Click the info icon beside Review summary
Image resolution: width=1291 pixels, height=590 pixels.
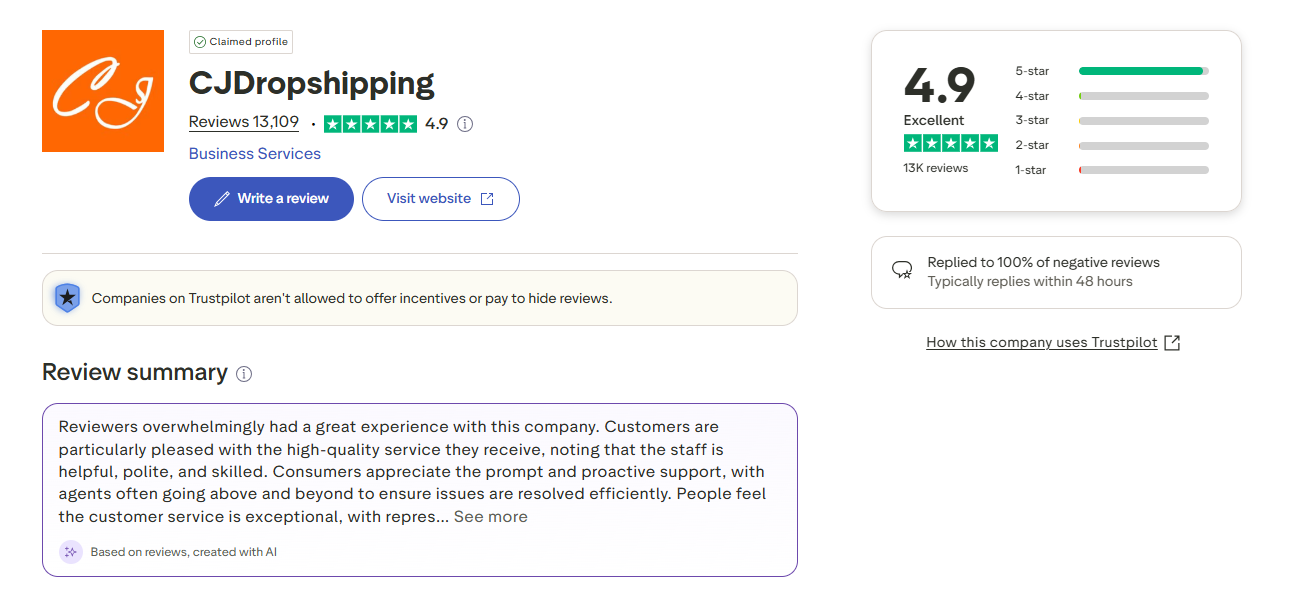click(x=244, y=373)
